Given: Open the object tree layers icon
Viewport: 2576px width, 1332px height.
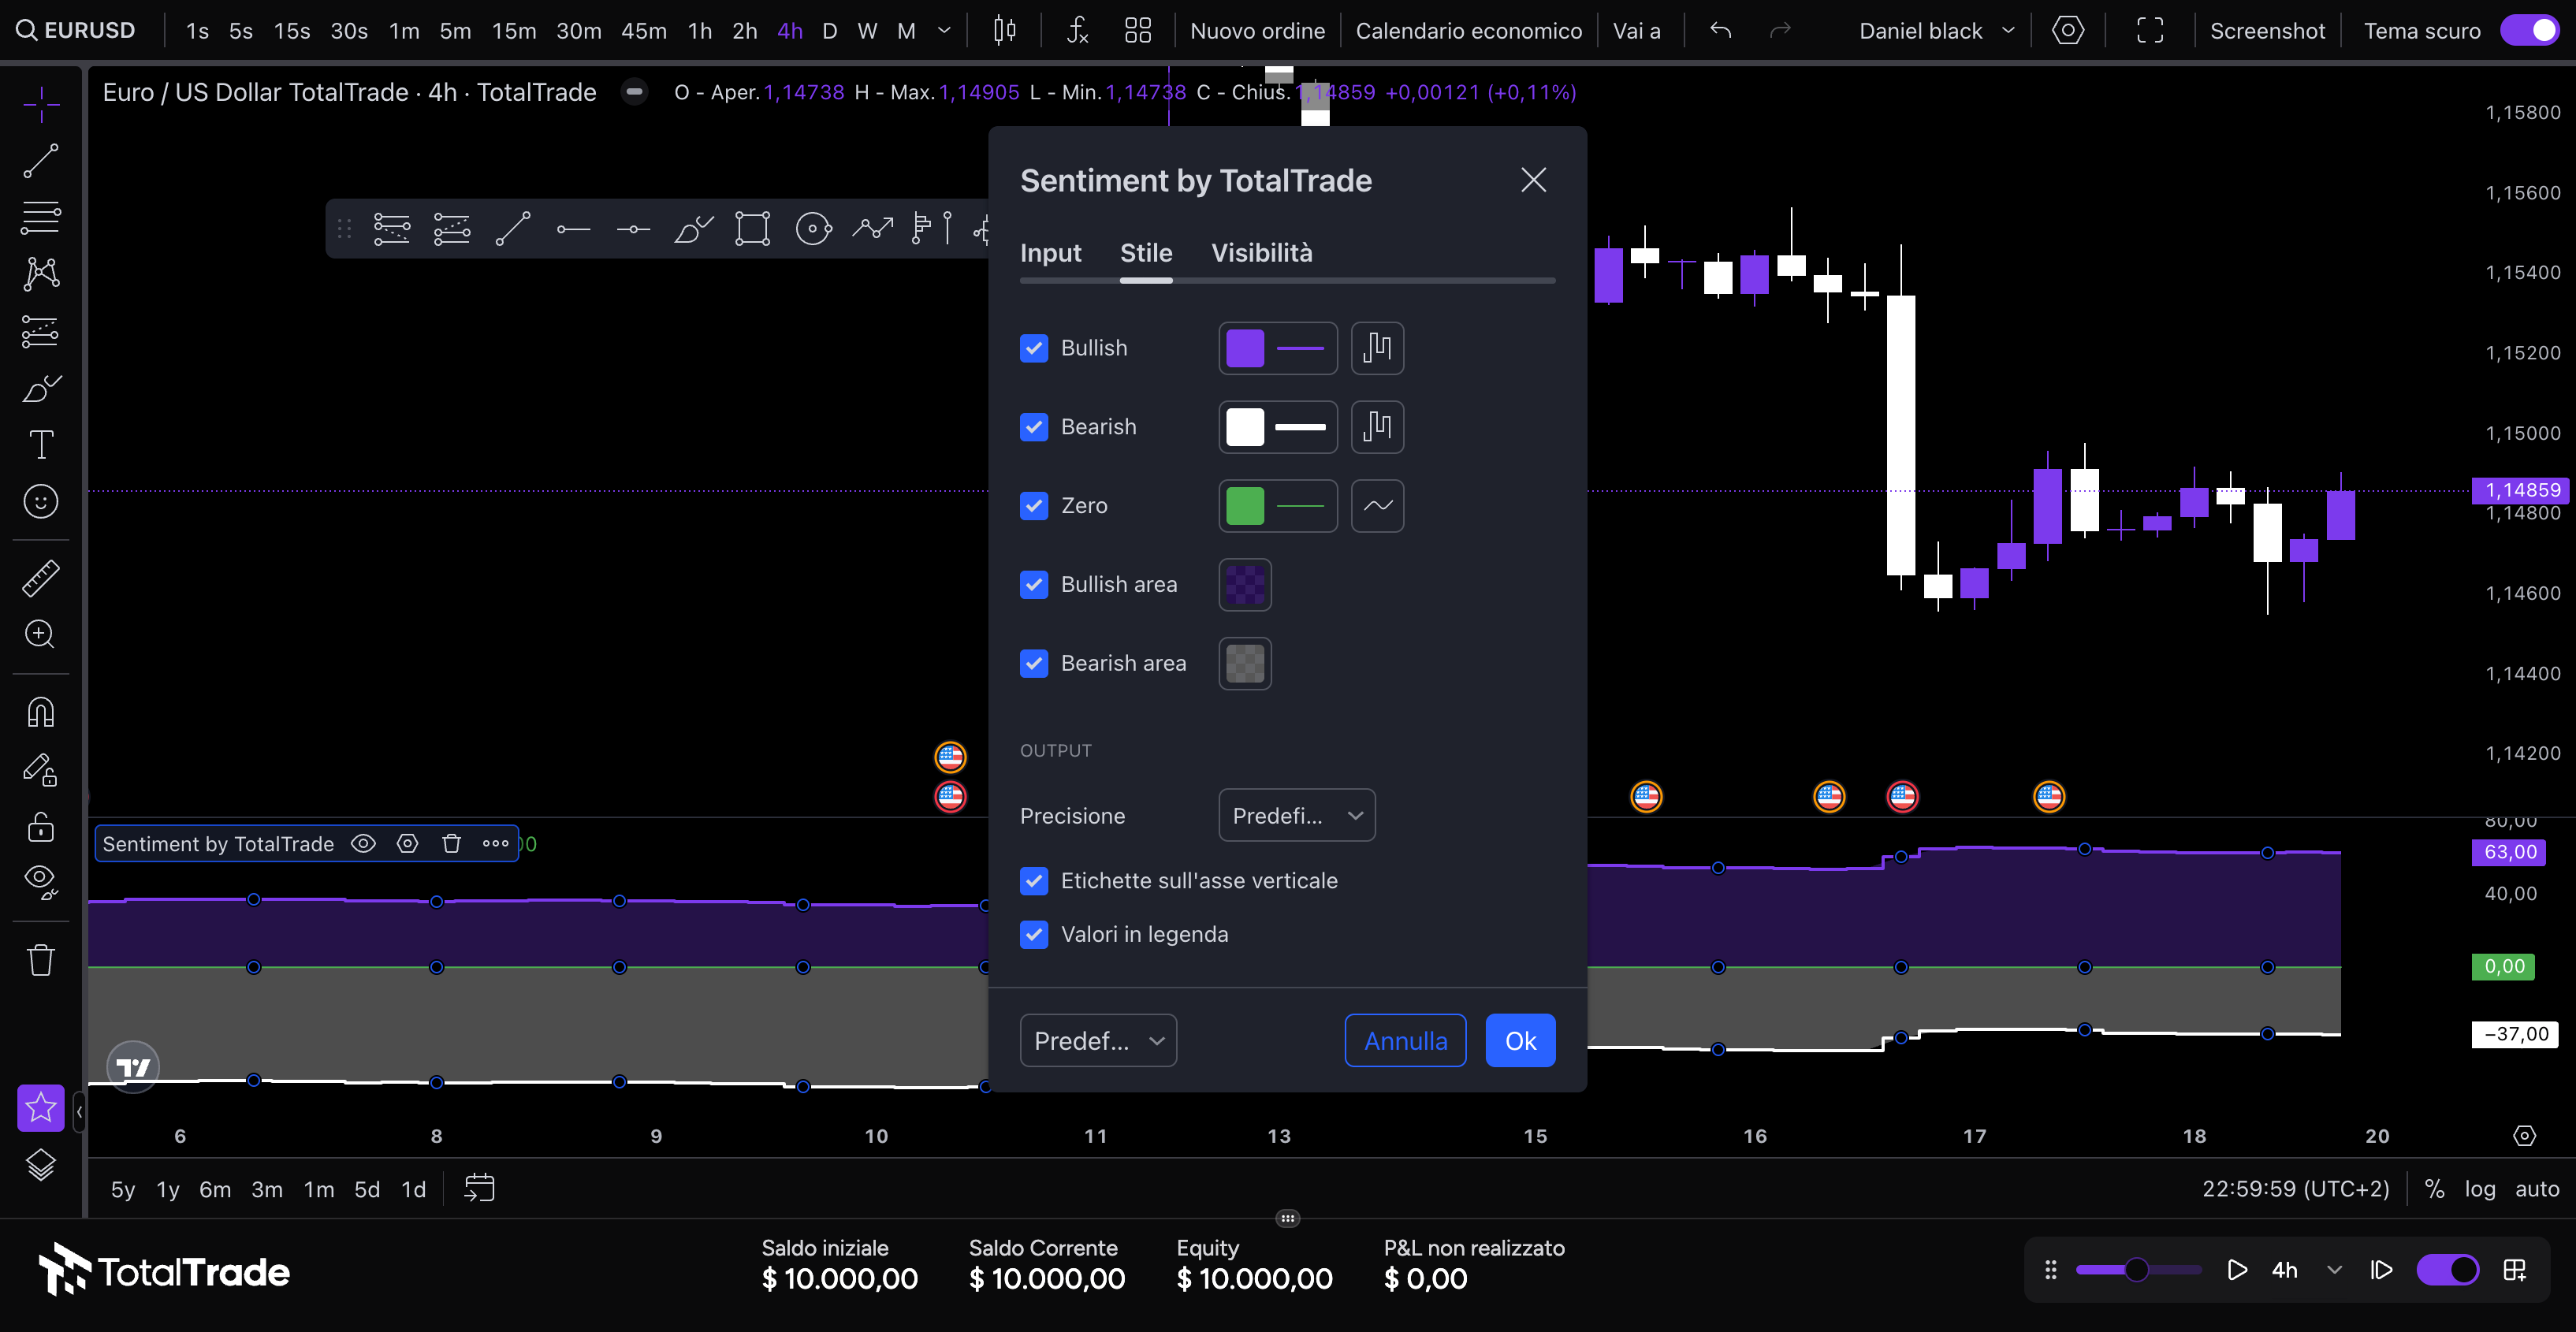Looking at the screenshot, I should click(x=41, y=1165).
